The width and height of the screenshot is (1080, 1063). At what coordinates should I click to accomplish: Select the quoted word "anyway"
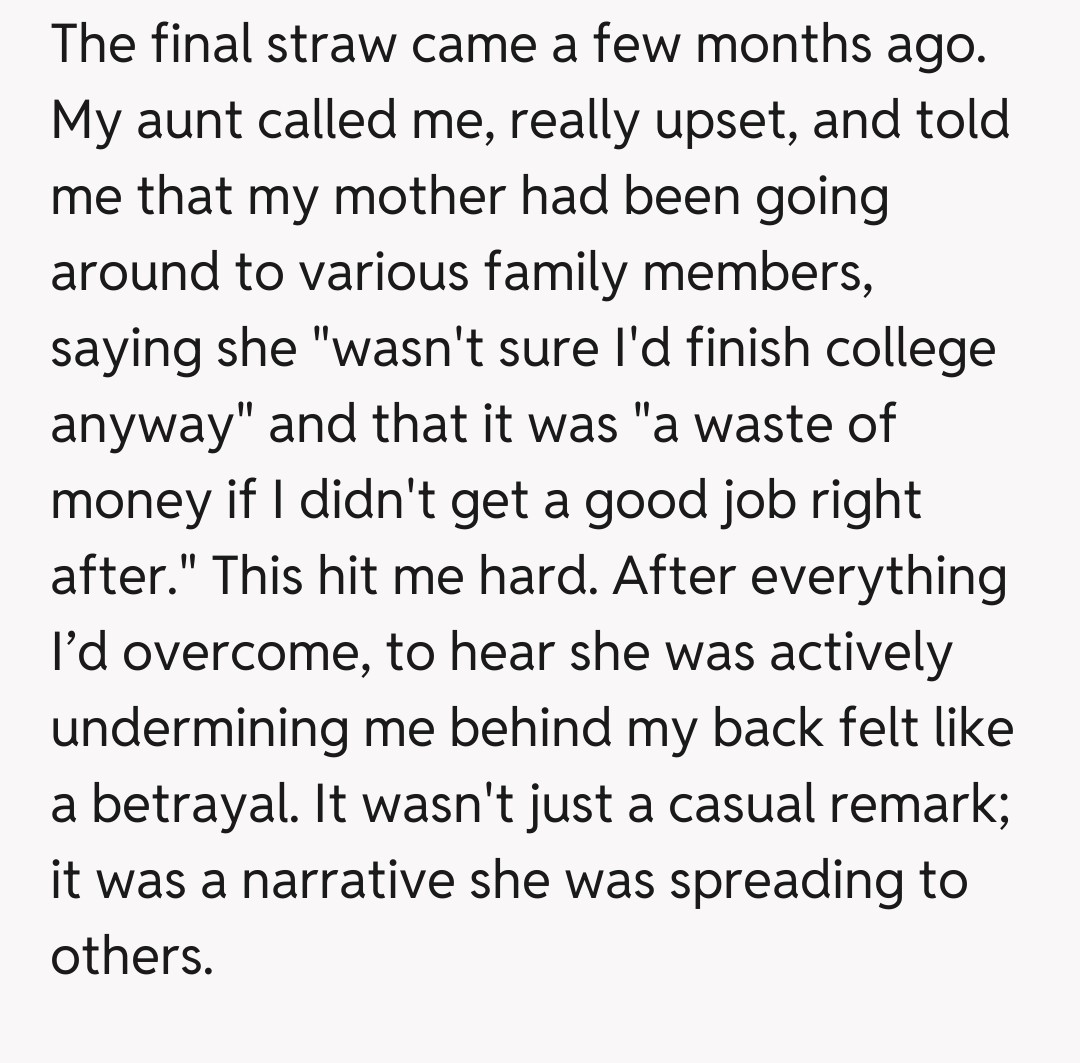click(x=149, y=425)
